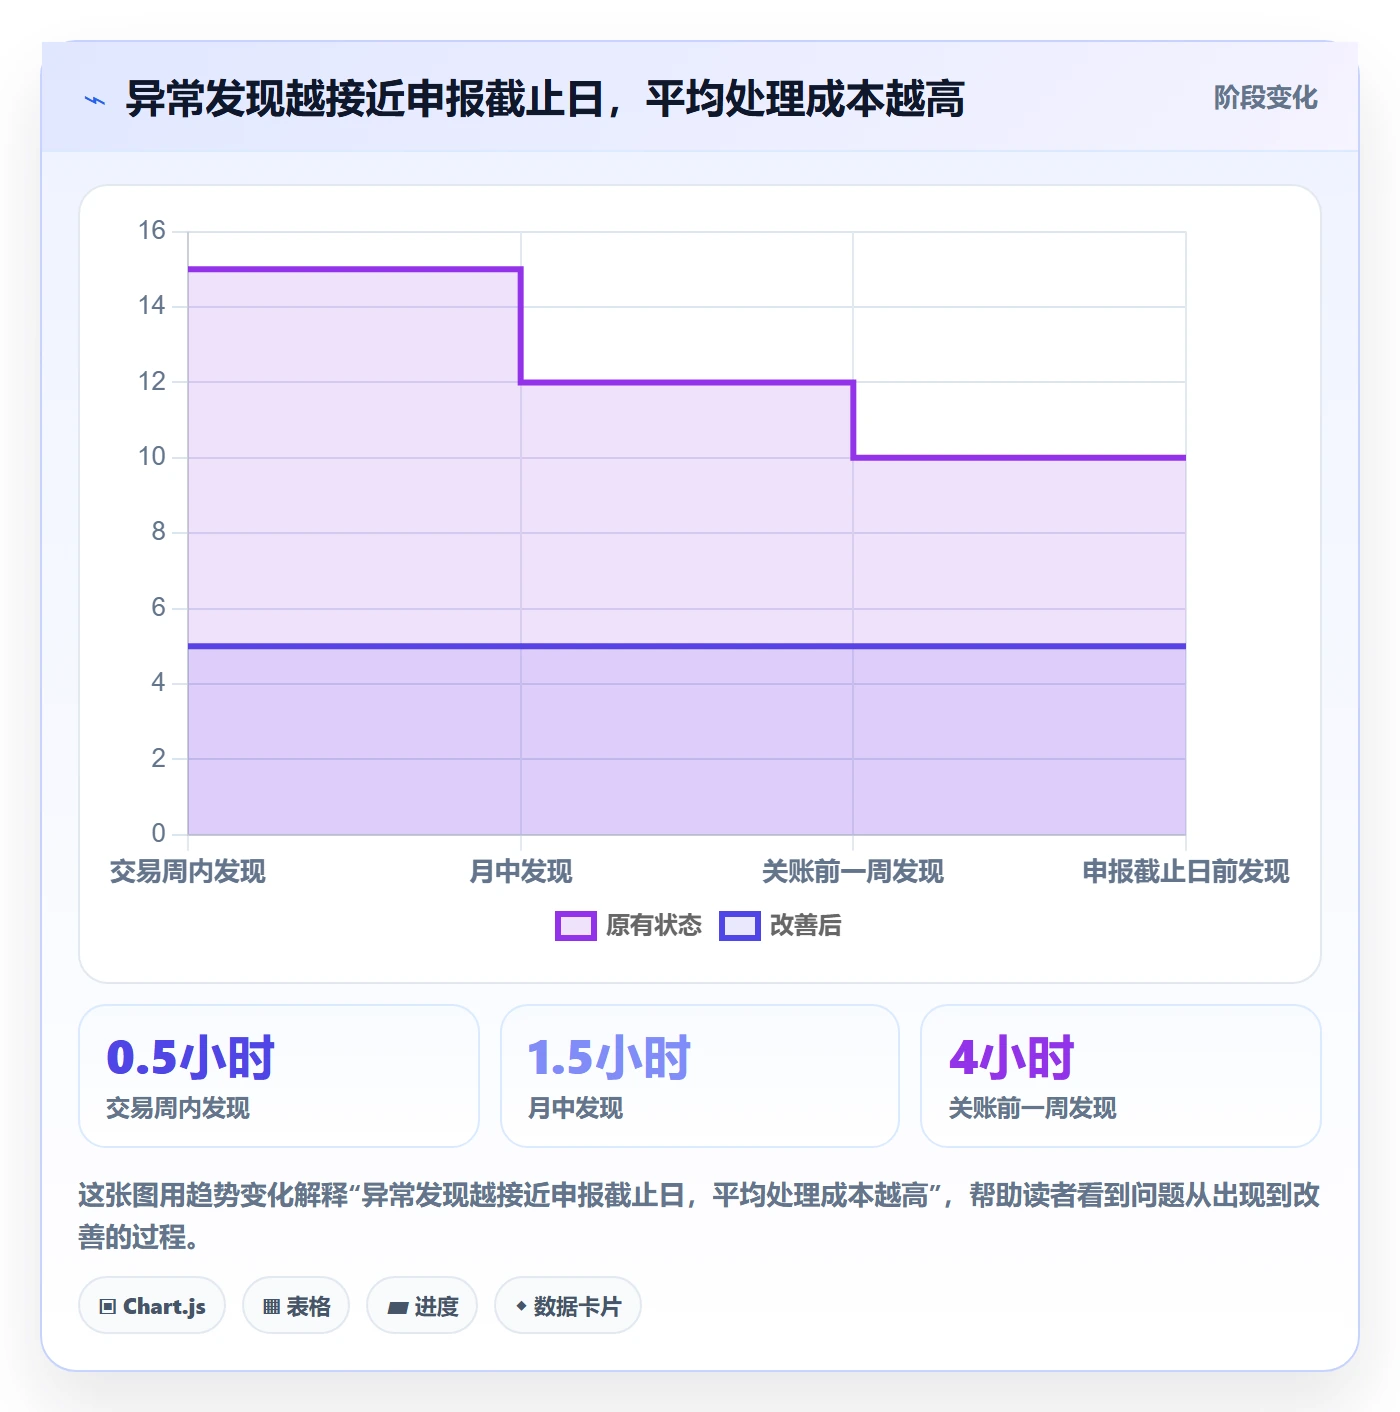Click the y-axis value 10
This screenshot has width=1400, height=1412.
point(152,457)
